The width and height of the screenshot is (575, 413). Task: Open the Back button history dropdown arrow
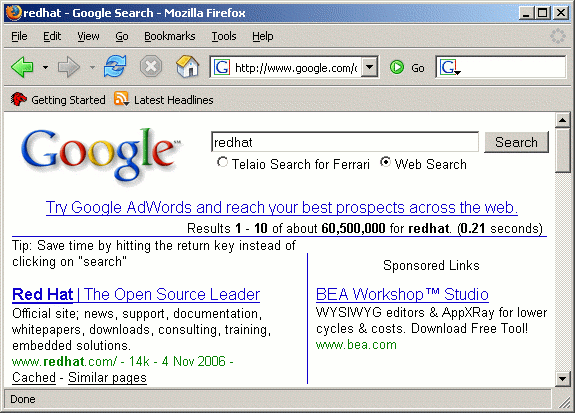point(45,67)
